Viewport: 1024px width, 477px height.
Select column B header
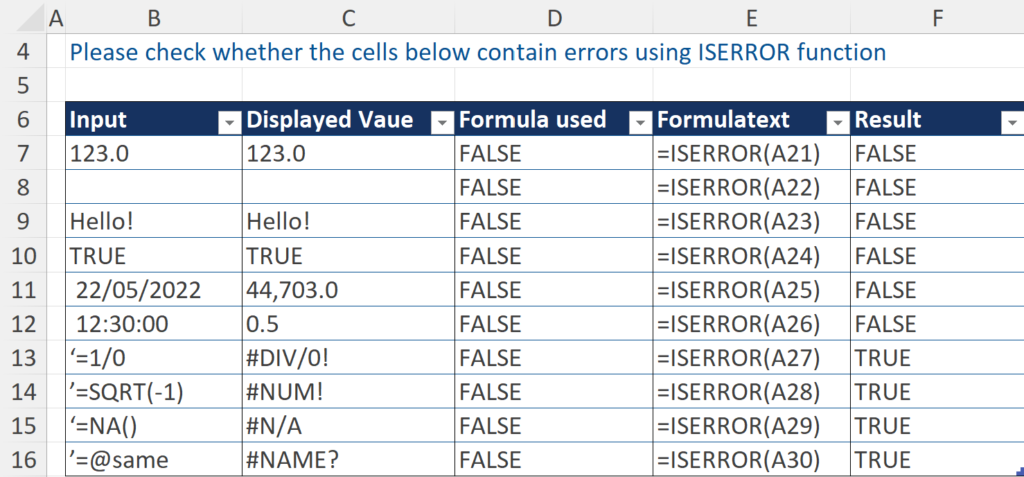(152, 17)
